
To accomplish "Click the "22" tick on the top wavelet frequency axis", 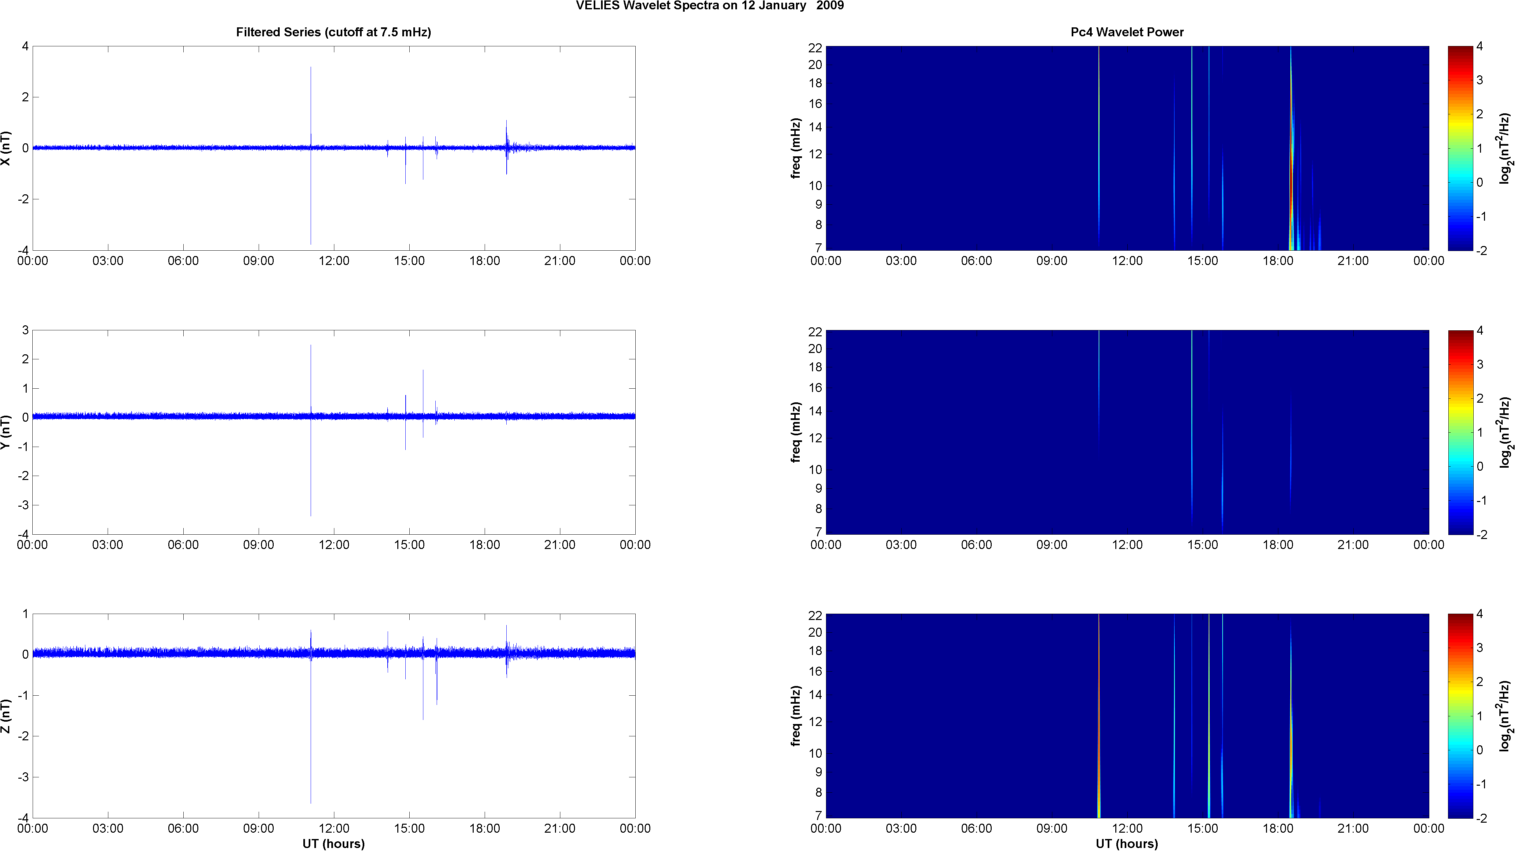I will click(815, 47).
